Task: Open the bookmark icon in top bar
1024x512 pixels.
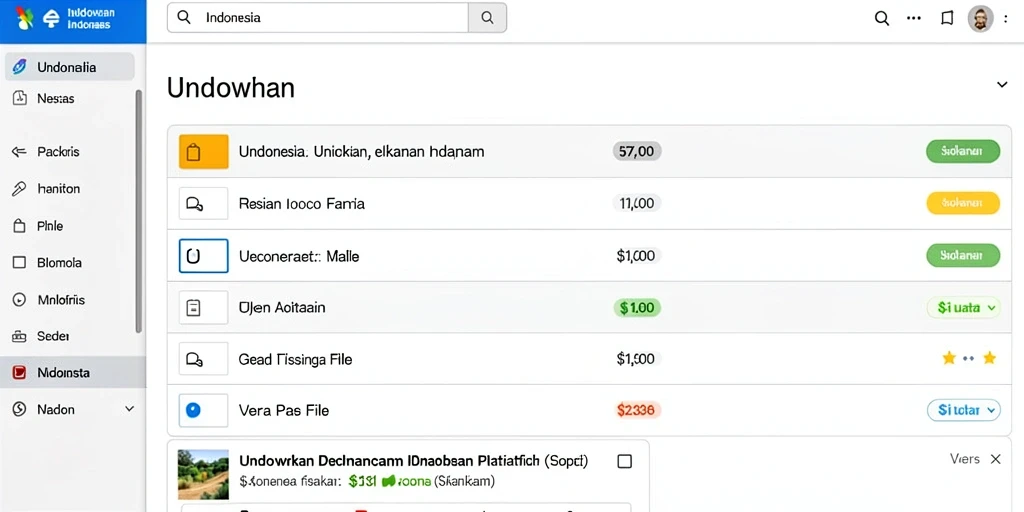Action: click(x=947, y=18)
